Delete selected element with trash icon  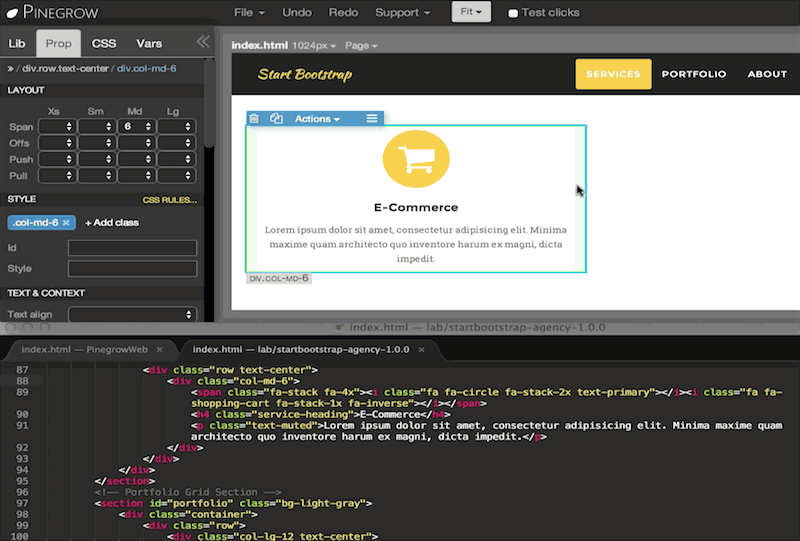[254, 118]
